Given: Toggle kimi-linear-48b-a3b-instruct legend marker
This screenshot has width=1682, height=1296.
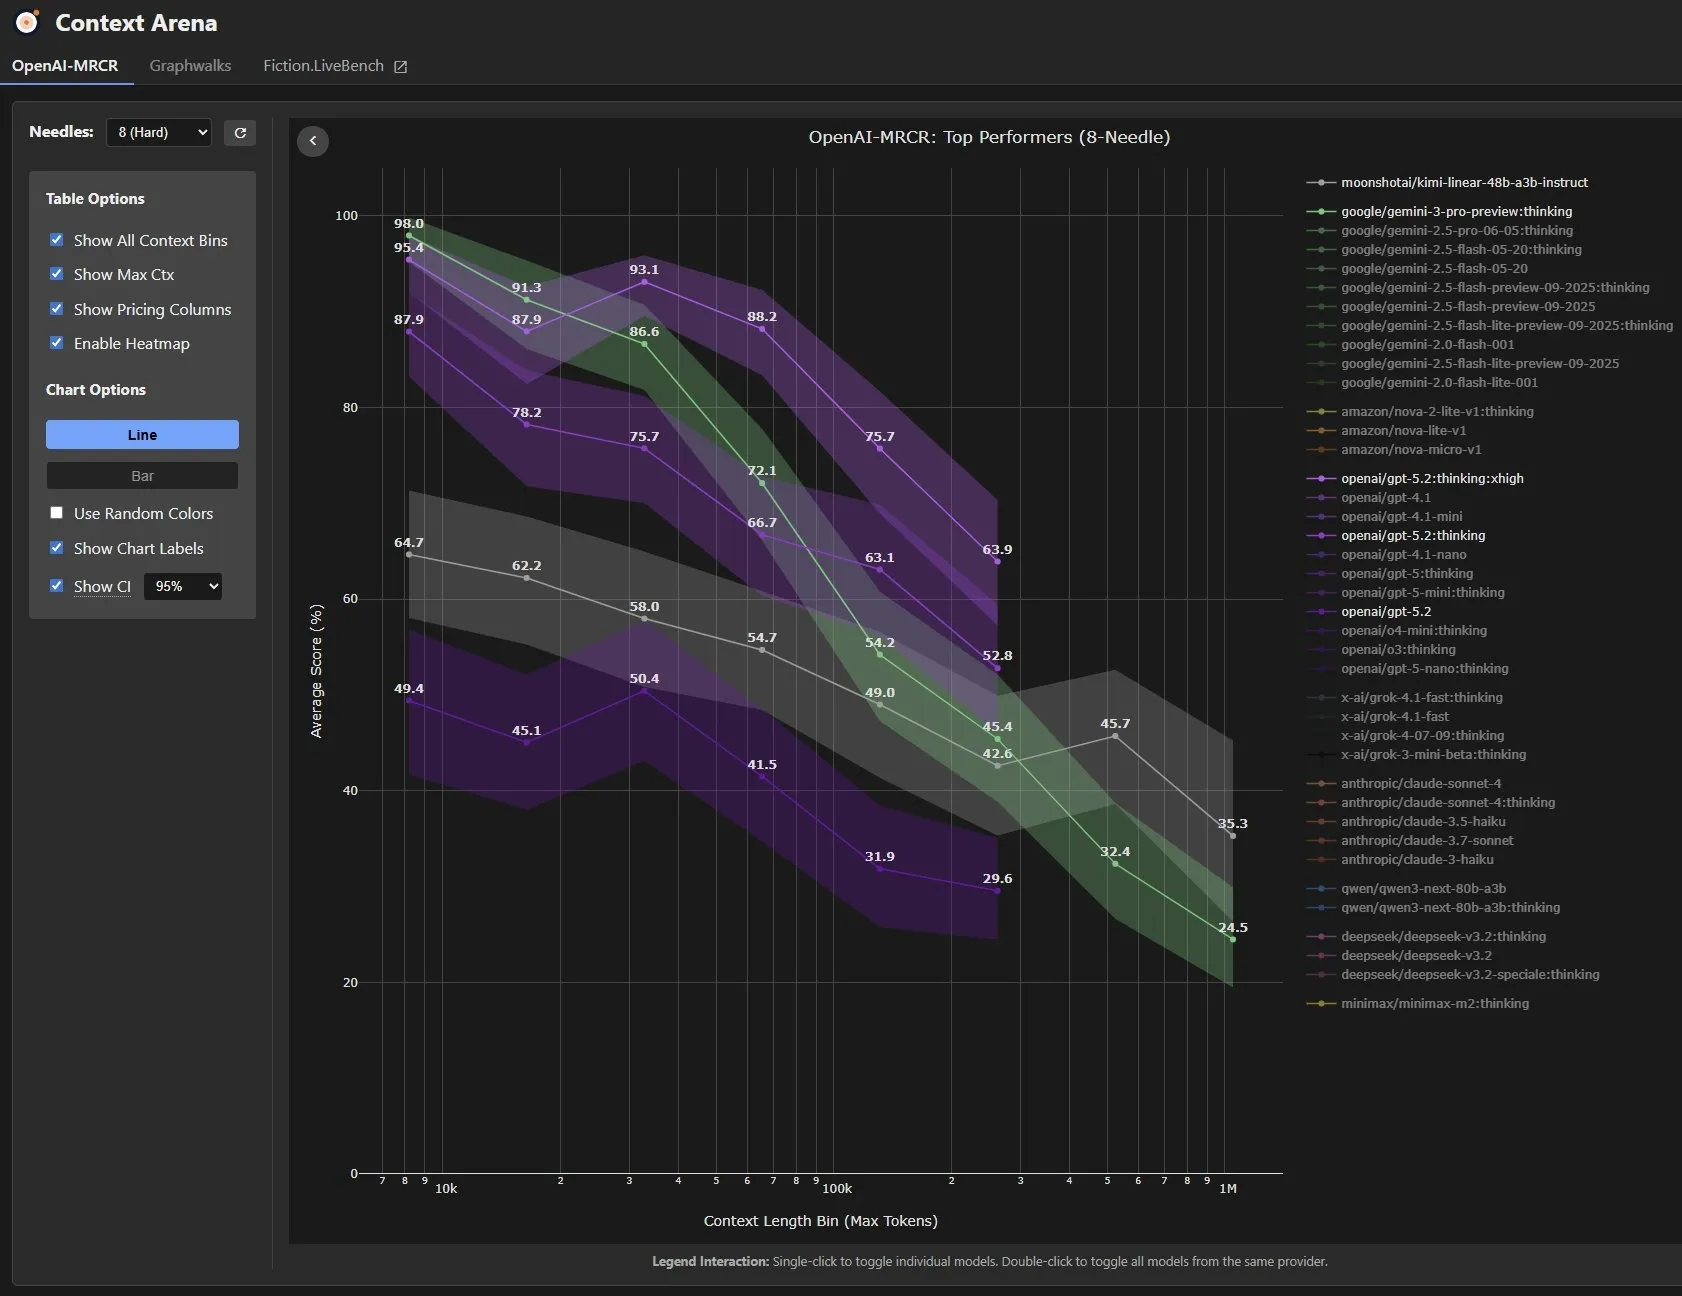Looking at the screenshot, I should [1321, 183].
